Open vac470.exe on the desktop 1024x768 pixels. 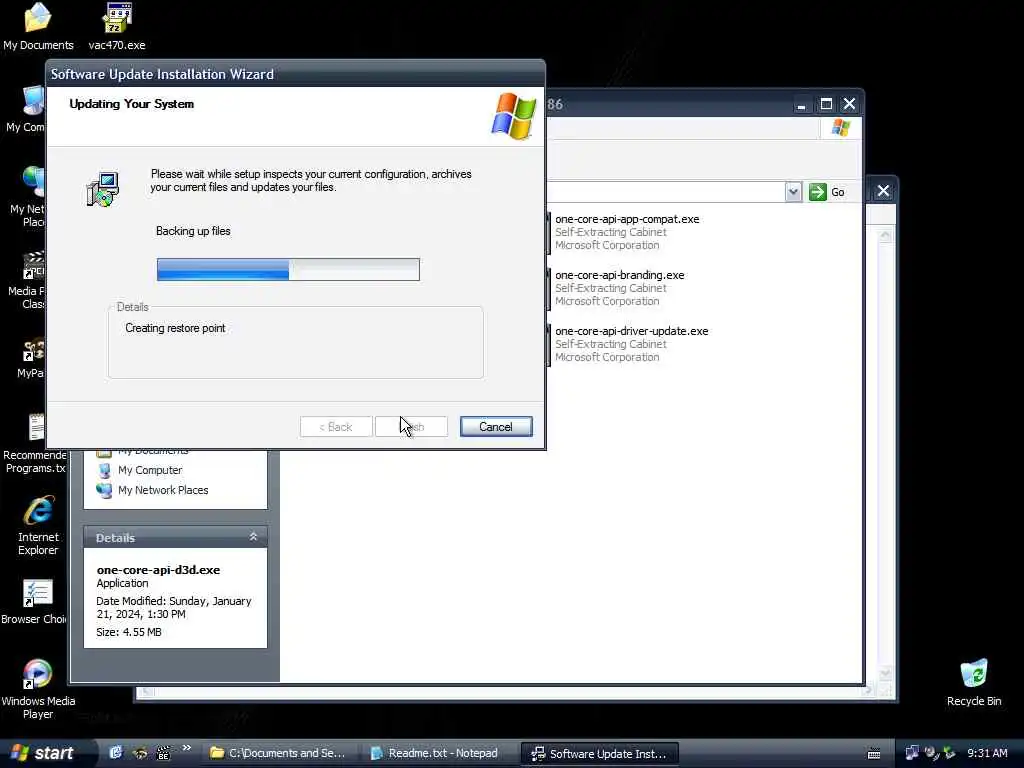pos(117,27)
